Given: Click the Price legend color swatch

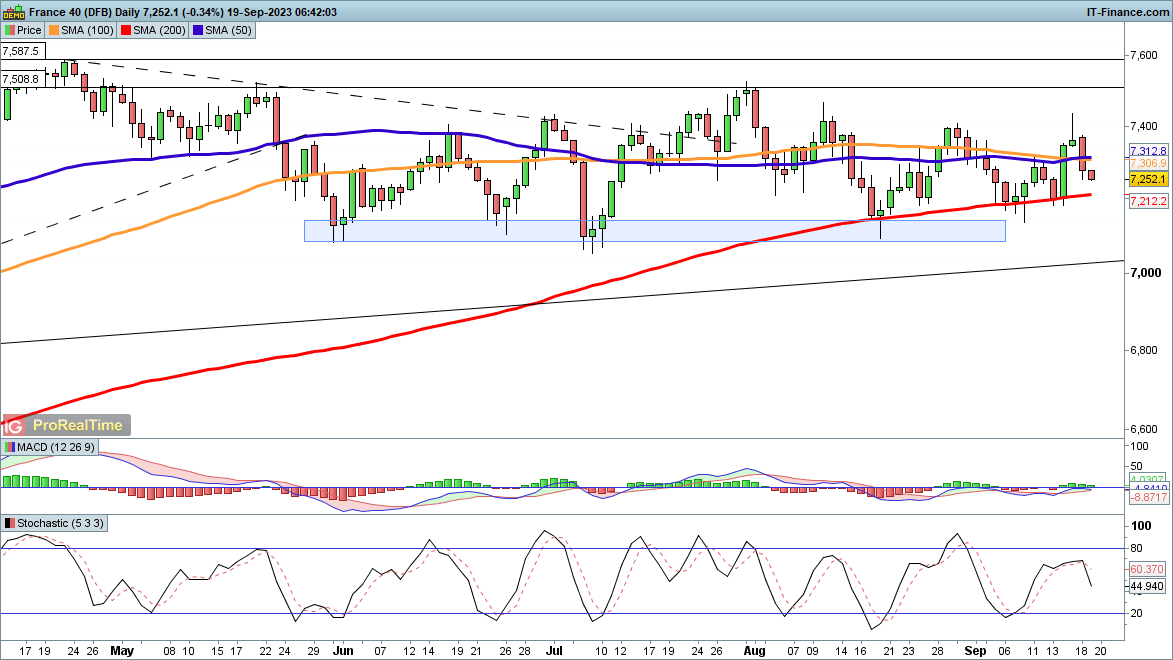Looking at the screenshot, I should [x=10, y=31].
